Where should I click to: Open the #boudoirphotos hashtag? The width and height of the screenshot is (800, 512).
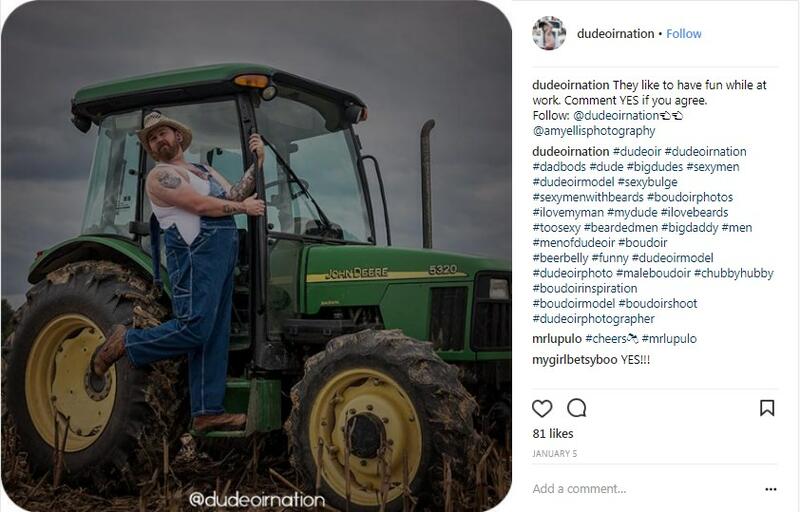690,197
